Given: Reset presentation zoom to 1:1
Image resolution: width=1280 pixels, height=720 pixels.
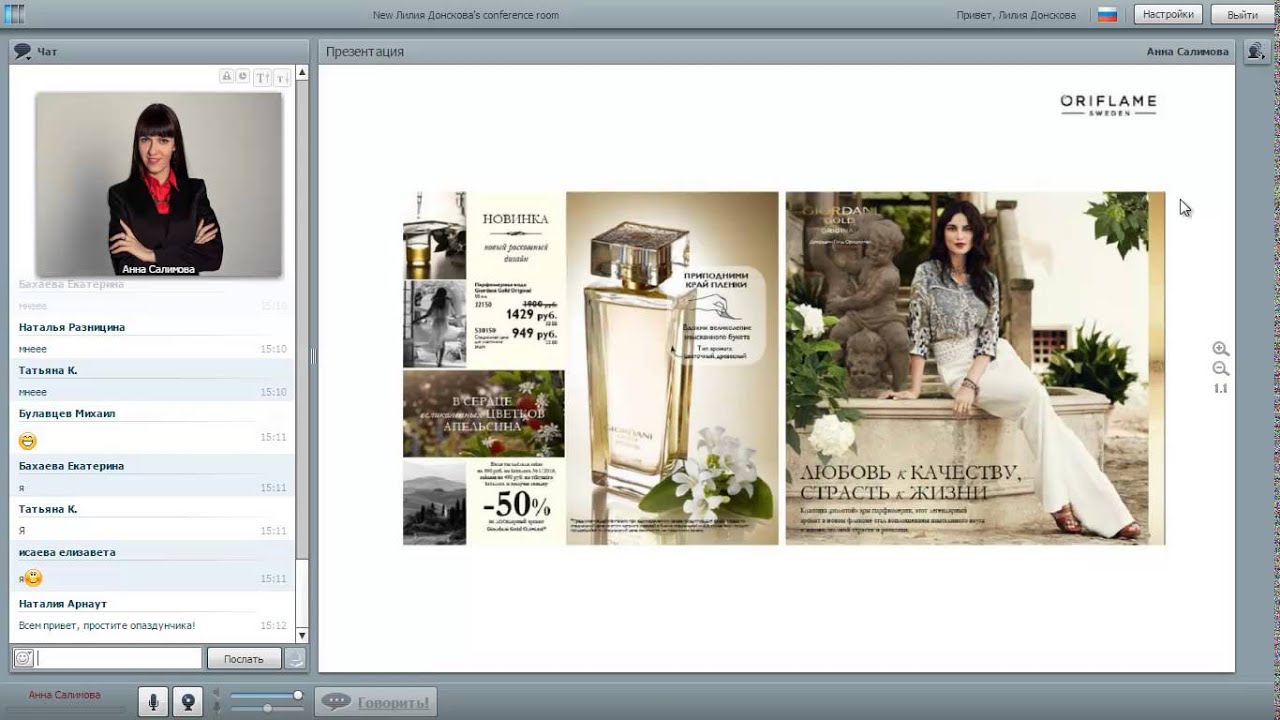Looking at the screenshot, I should (x=1220, y=388).
